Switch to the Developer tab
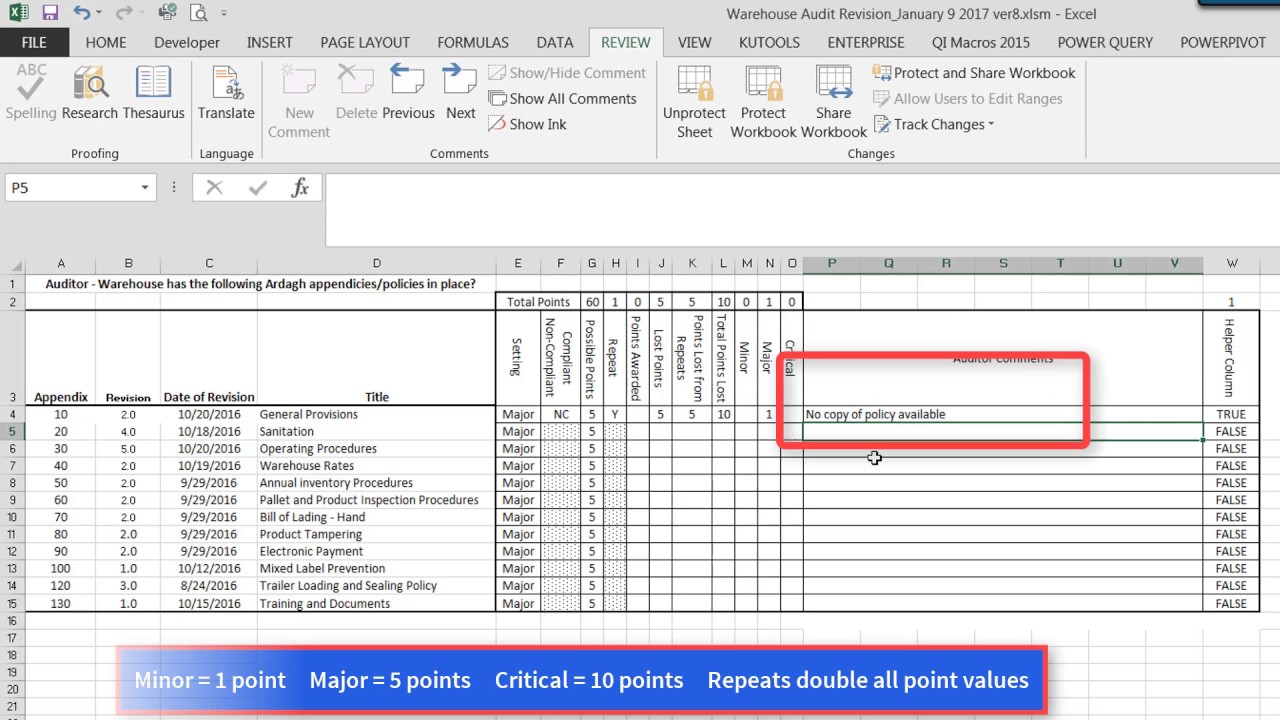The width and height of the screenshot is (1280, 720). click(187, 43)
